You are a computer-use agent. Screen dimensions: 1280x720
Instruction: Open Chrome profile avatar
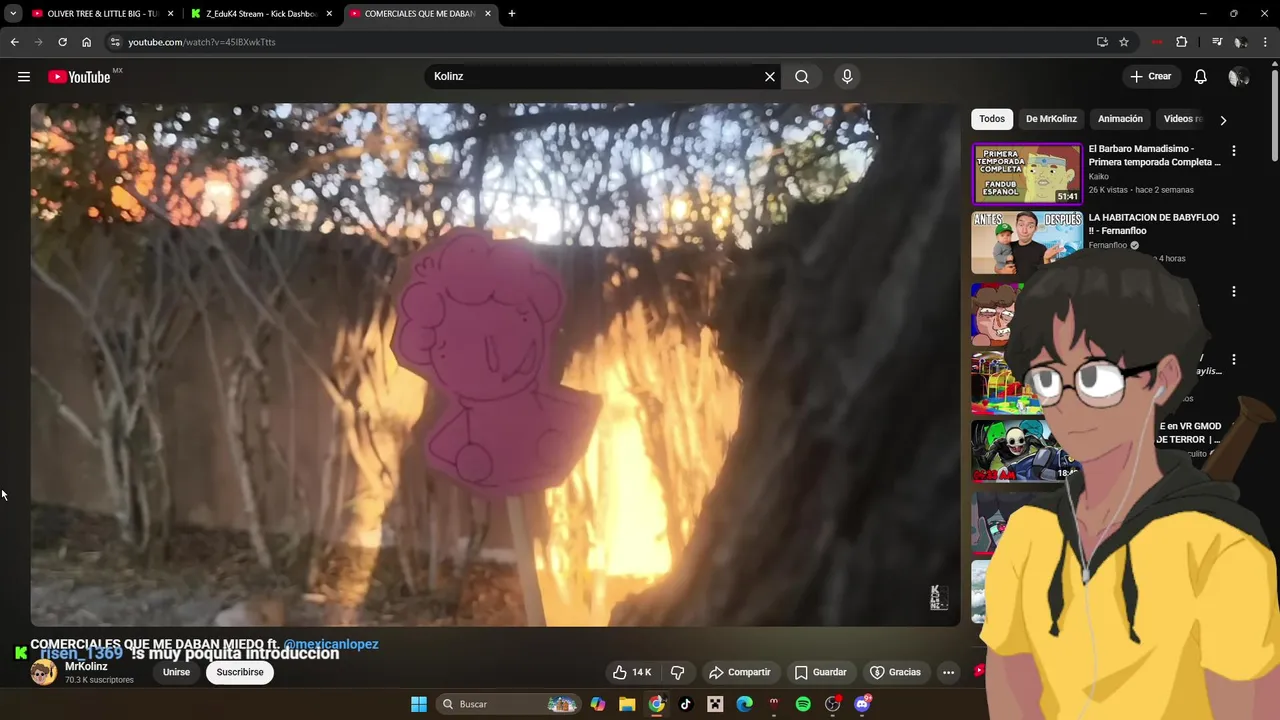coord(1241,42)
